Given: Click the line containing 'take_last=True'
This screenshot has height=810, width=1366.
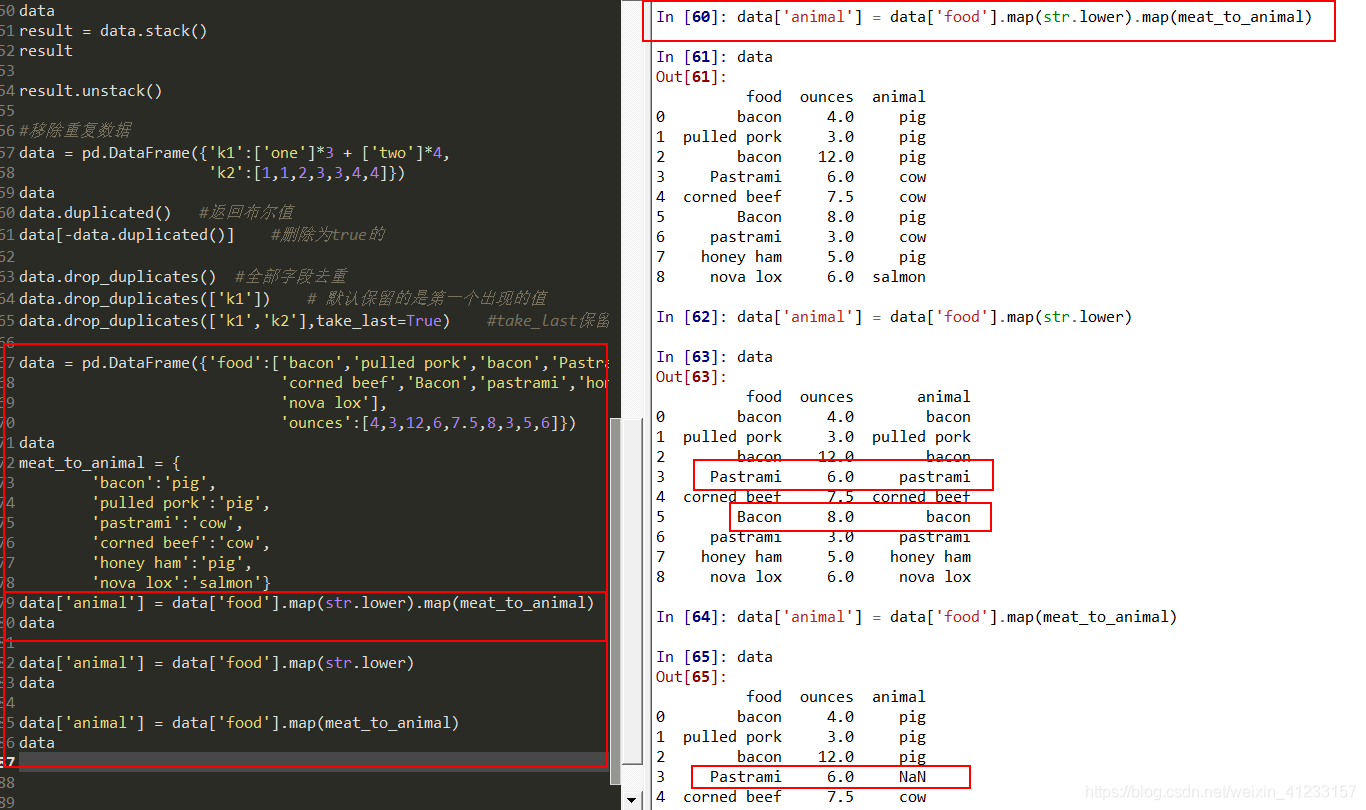Looking at the screenshot, I should (313, 320).
